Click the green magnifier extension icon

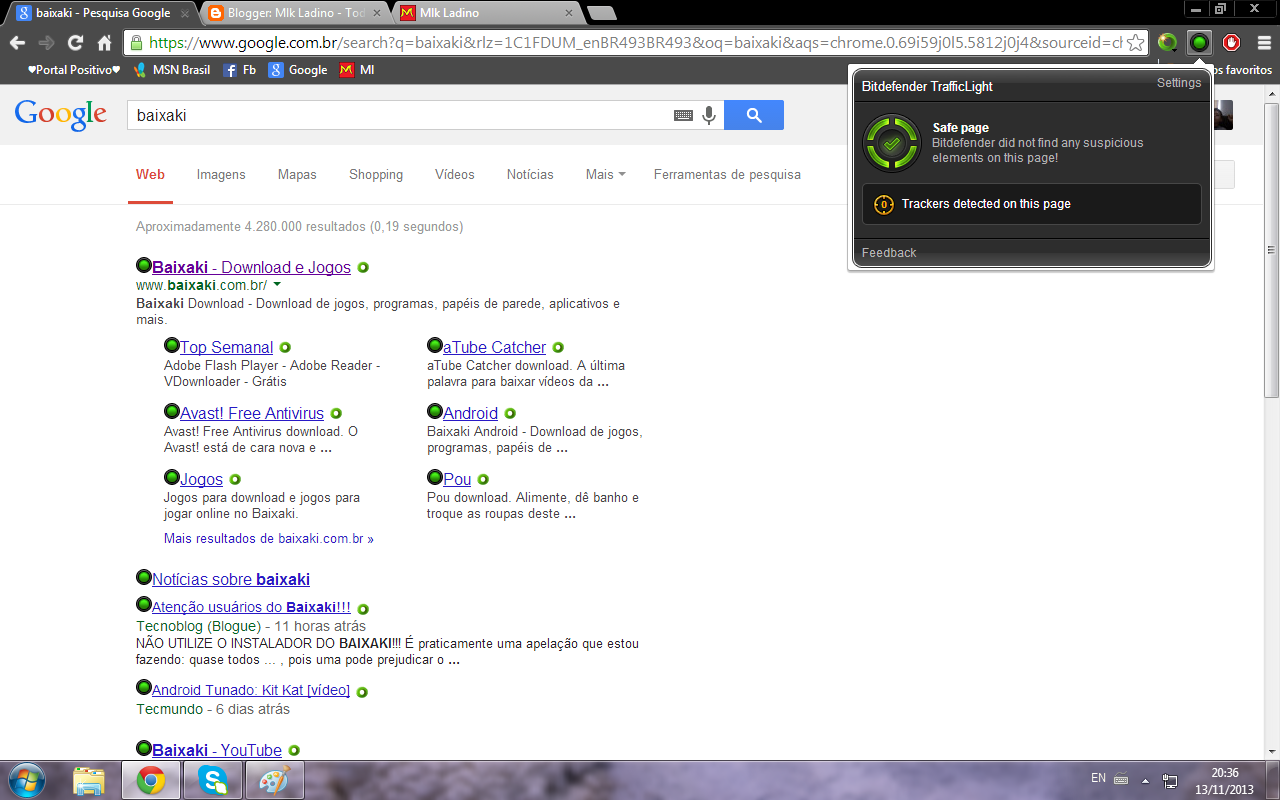[1167, 43]
